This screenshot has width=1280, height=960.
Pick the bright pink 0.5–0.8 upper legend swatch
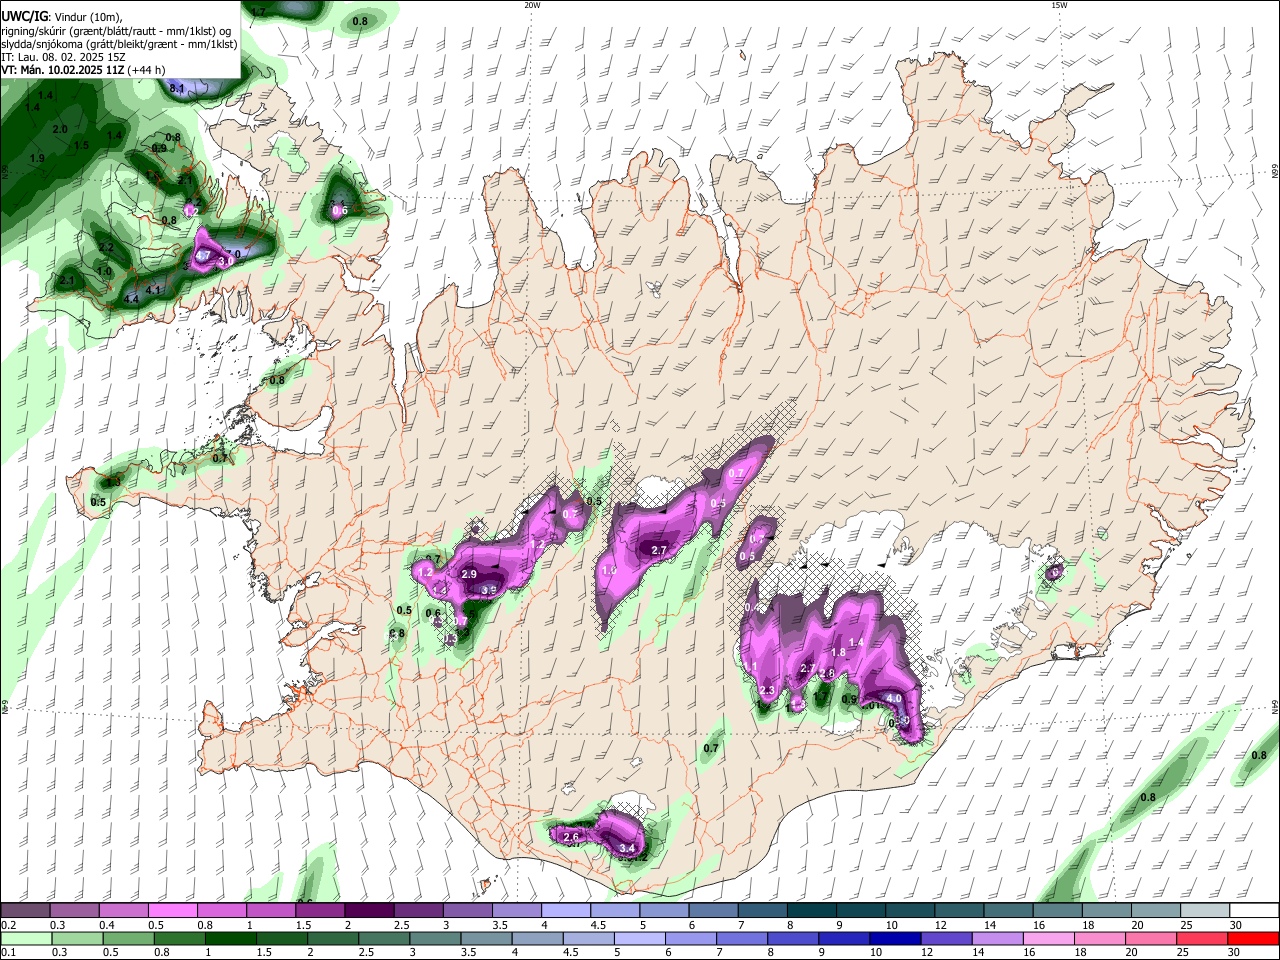coord(172,911)
